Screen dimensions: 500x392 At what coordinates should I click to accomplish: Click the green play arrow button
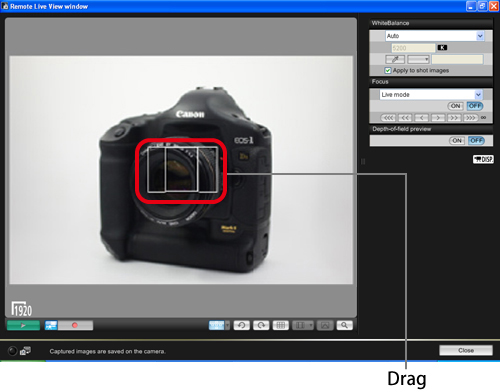point(23,325)
